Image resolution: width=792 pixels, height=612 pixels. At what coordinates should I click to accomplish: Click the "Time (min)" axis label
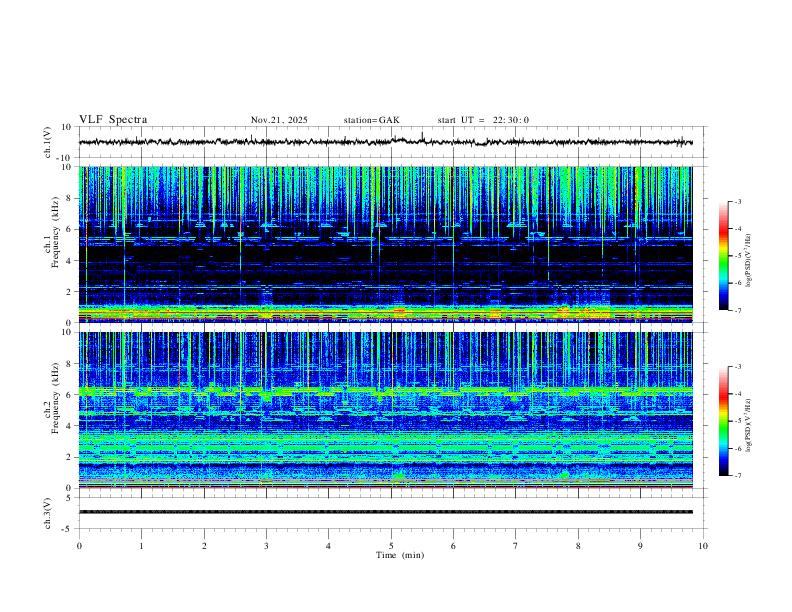[400, 555]
